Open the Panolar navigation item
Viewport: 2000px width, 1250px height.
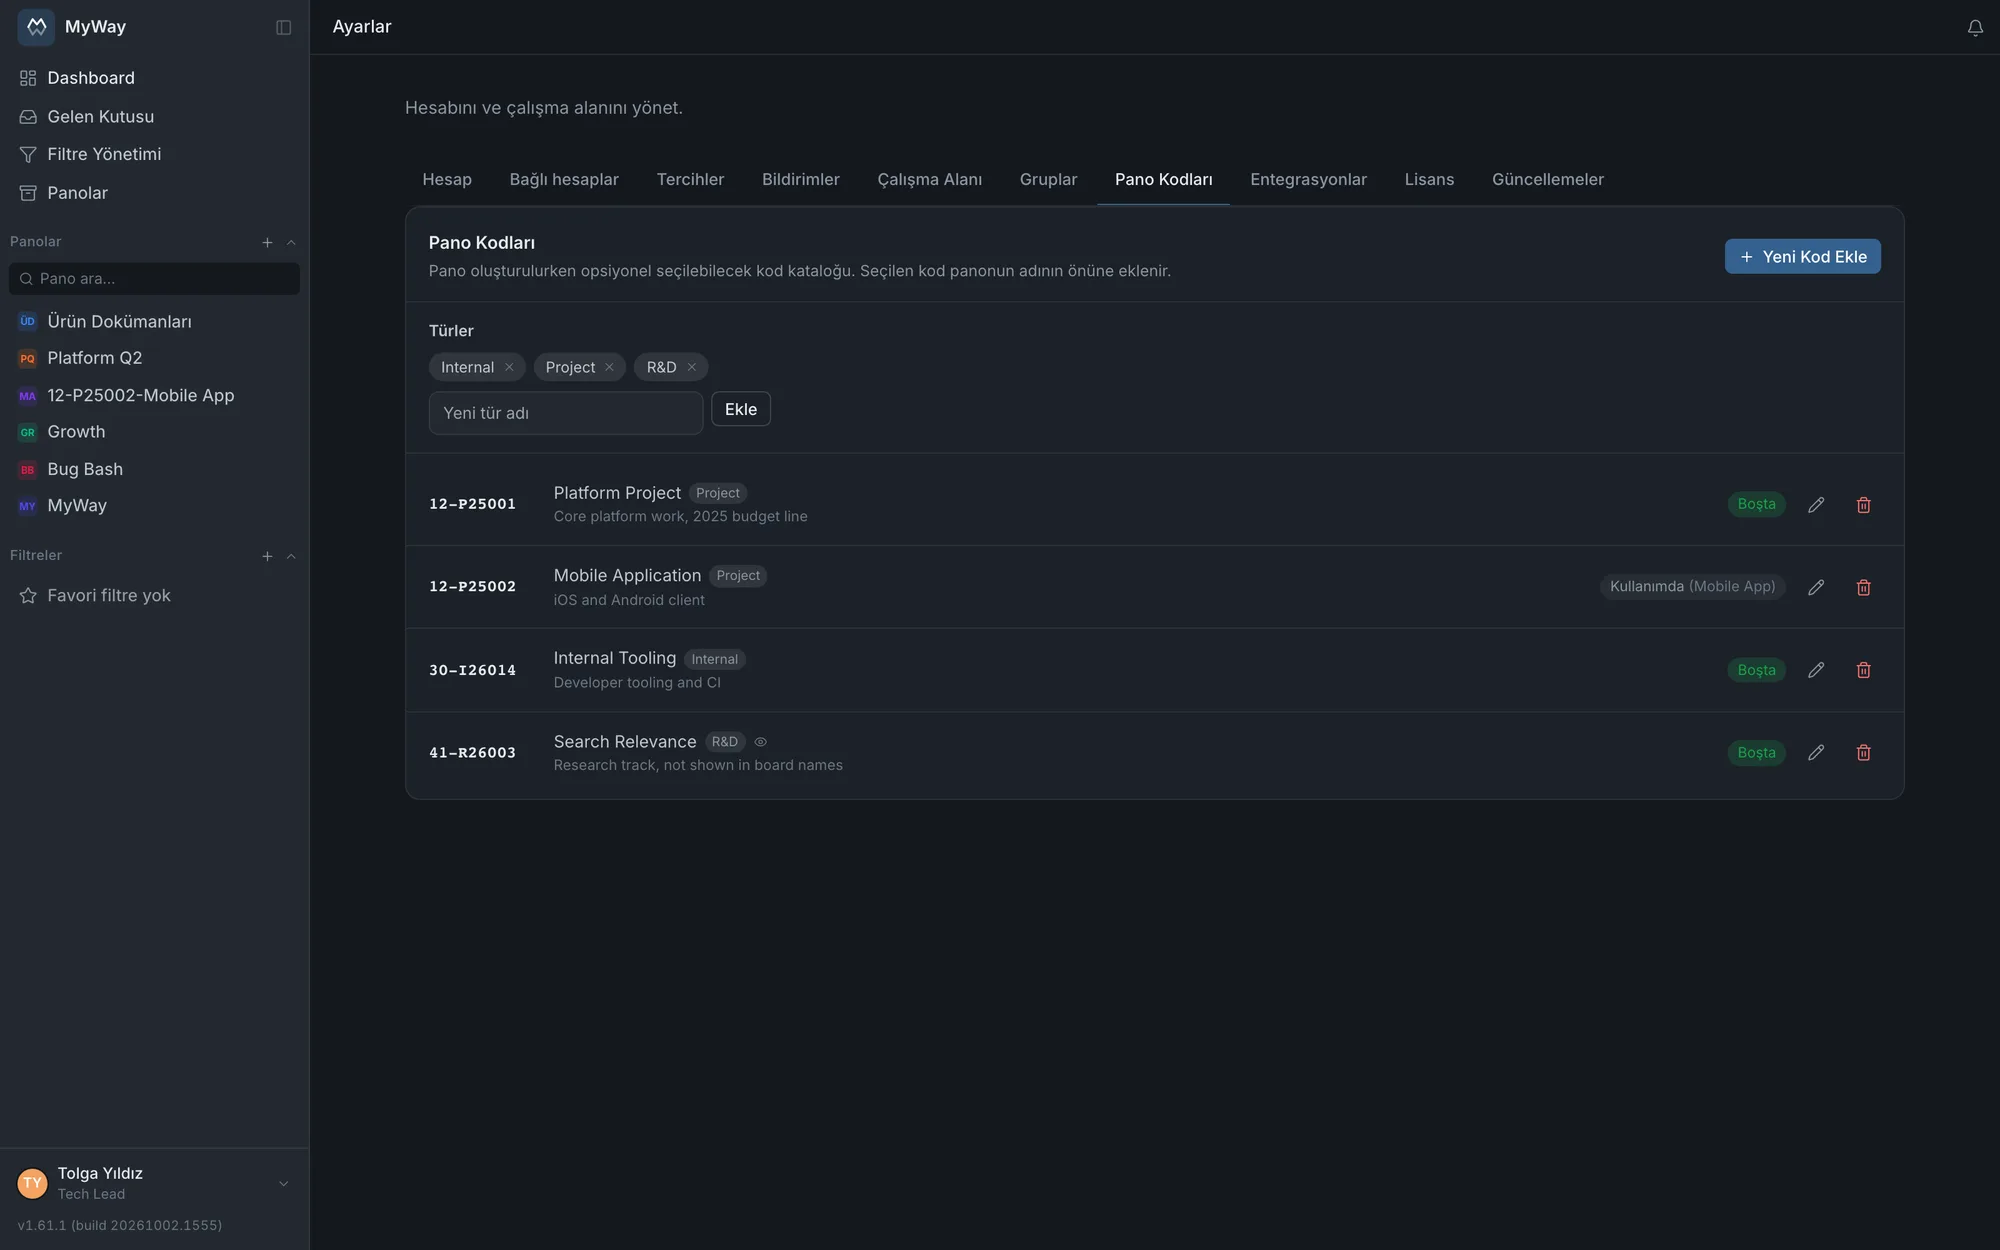click(154, 193)
